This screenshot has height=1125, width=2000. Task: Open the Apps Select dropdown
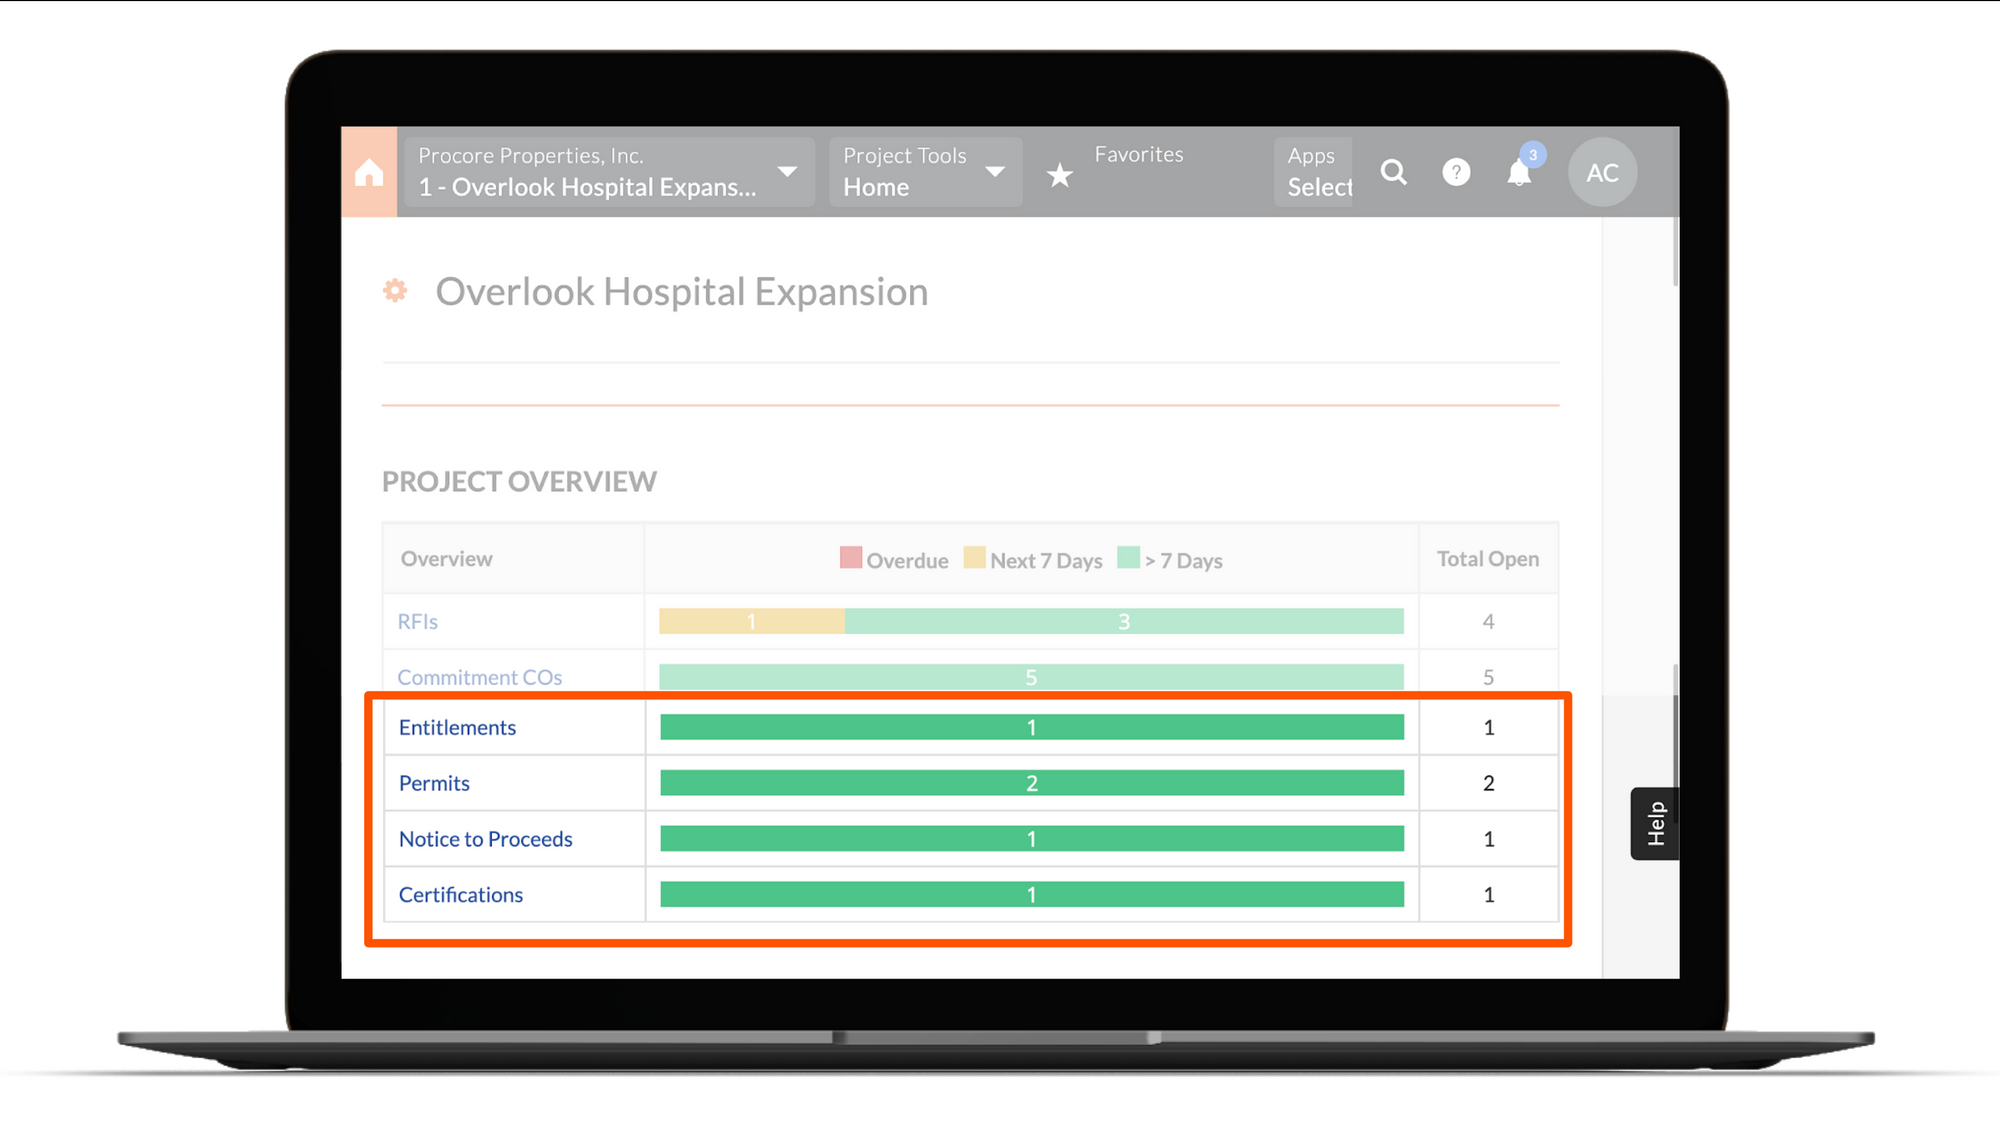(1315, 172)
